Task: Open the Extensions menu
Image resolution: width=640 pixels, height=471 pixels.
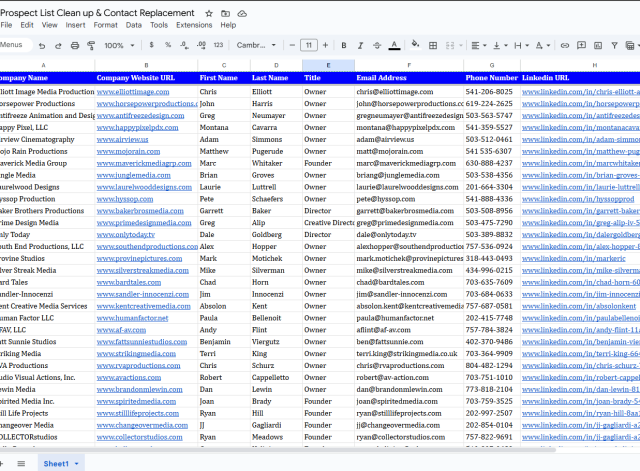Action: click(194, 25)
